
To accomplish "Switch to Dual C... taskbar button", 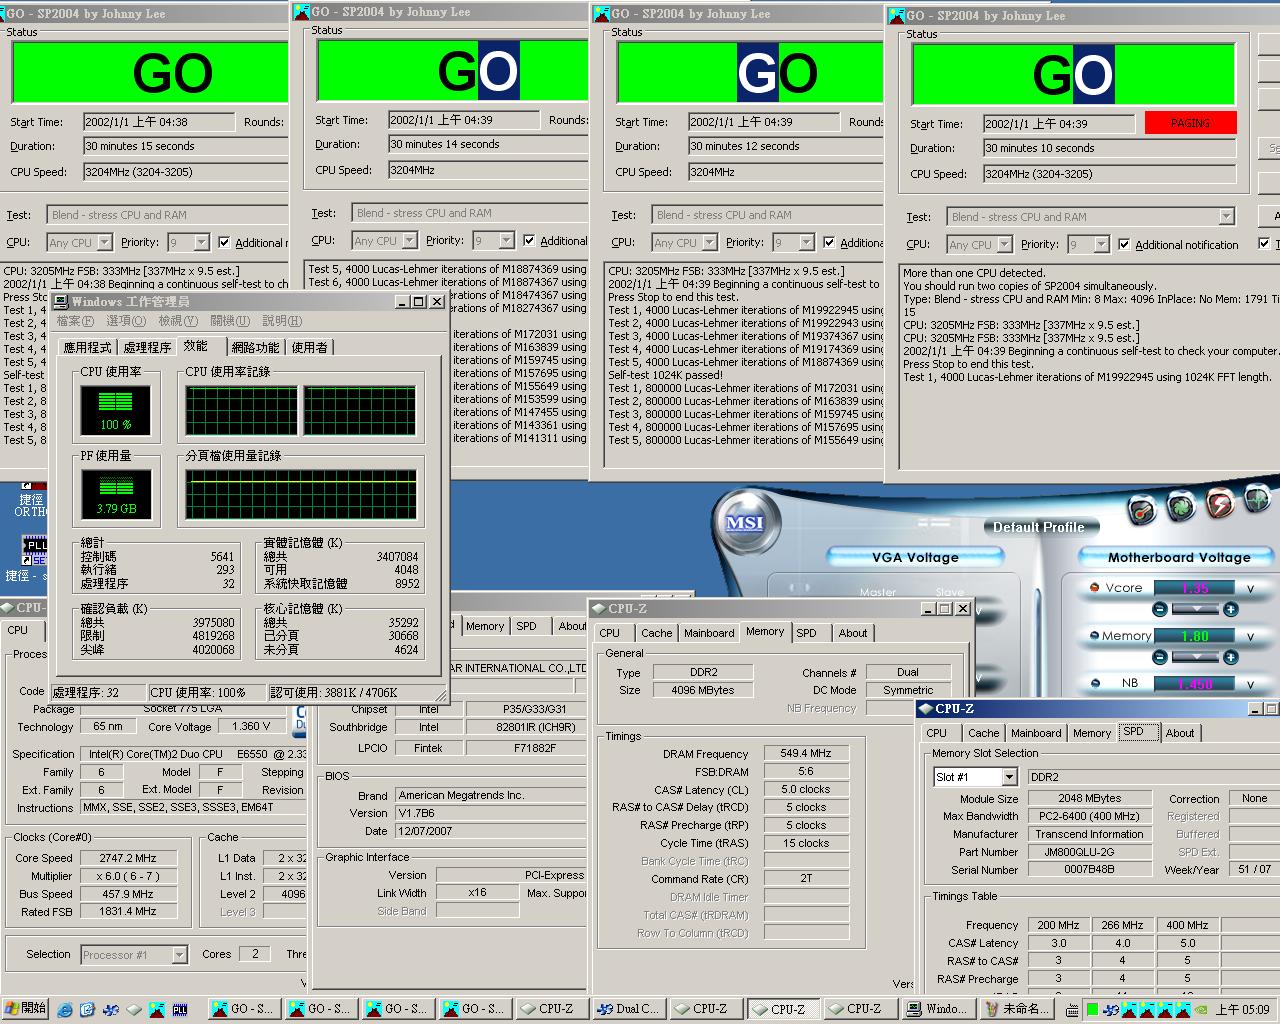I will coord(627,1009).
